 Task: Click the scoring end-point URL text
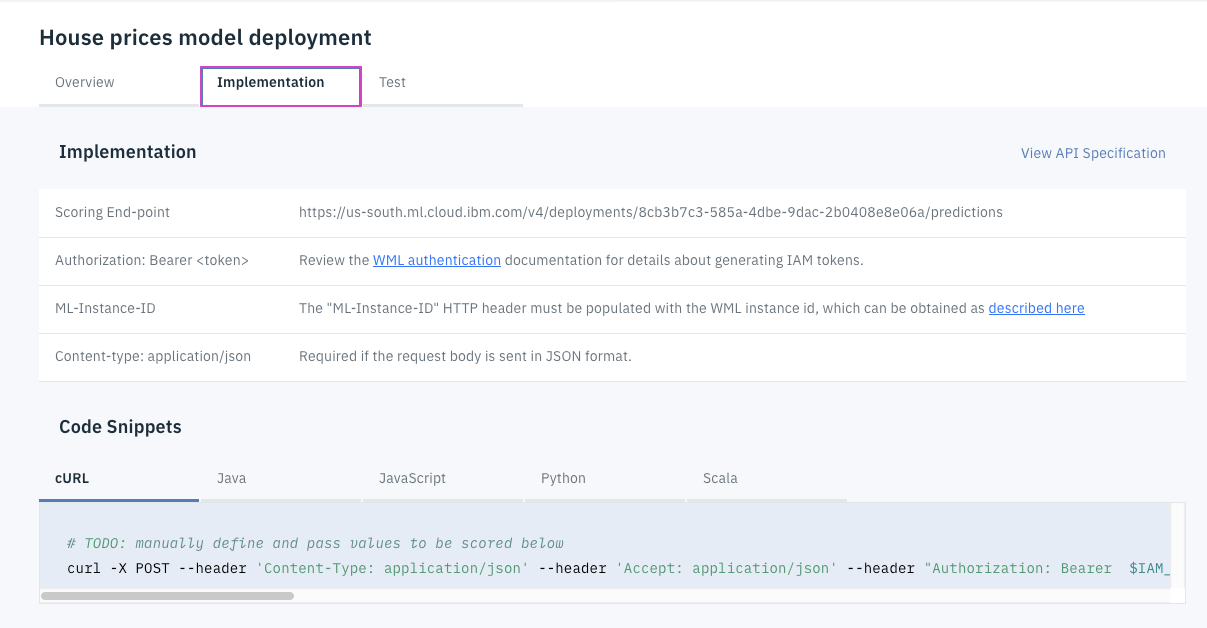(650, 212)
